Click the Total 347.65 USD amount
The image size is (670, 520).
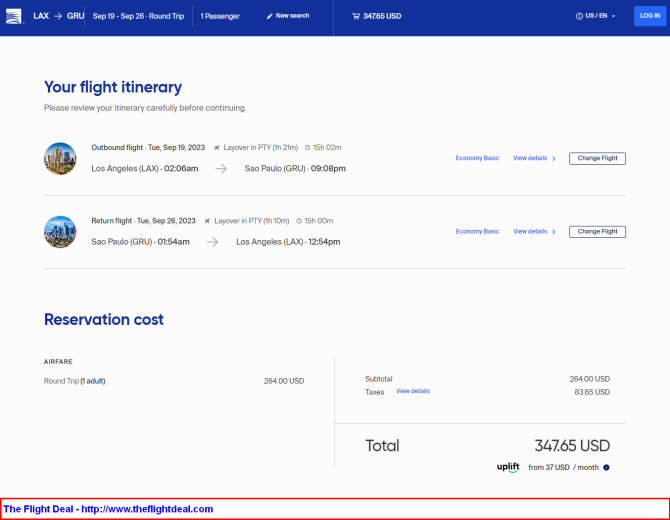point(572,446)
